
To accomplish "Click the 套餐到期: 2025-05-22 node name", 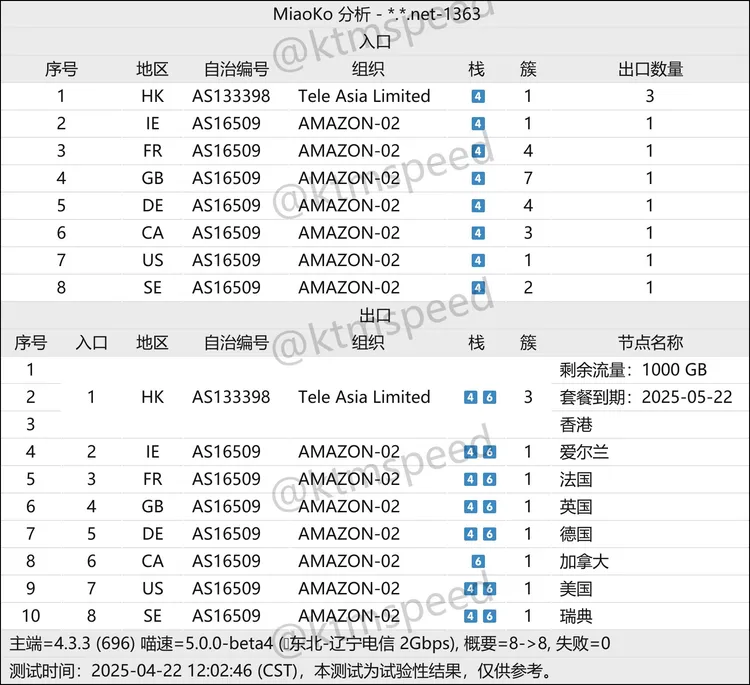I will pos(646,397).
